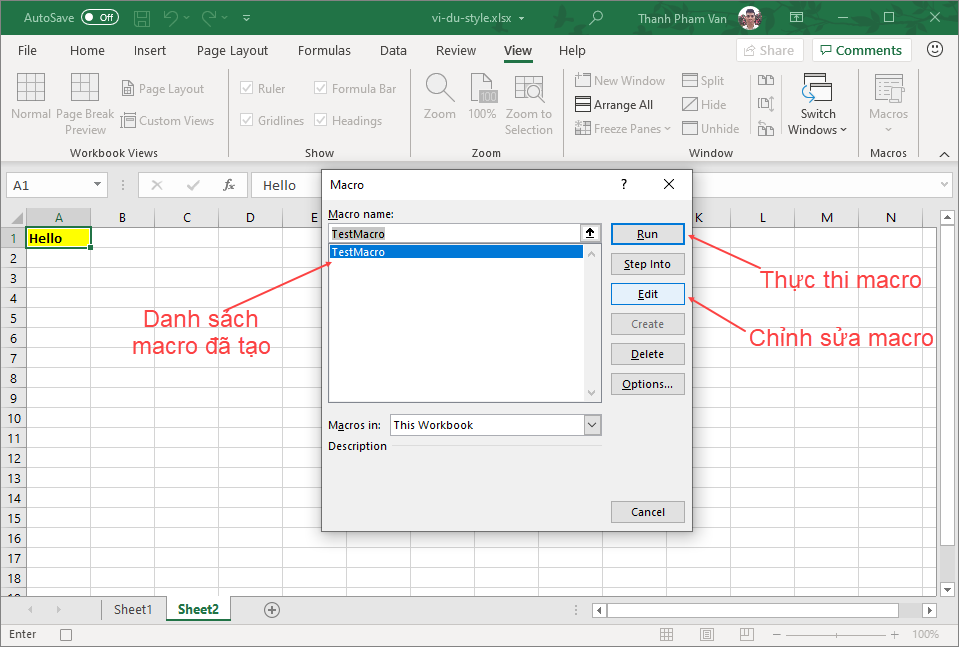Toggle AutoSave switch
The image size is (959, 647).
(100, 17)
